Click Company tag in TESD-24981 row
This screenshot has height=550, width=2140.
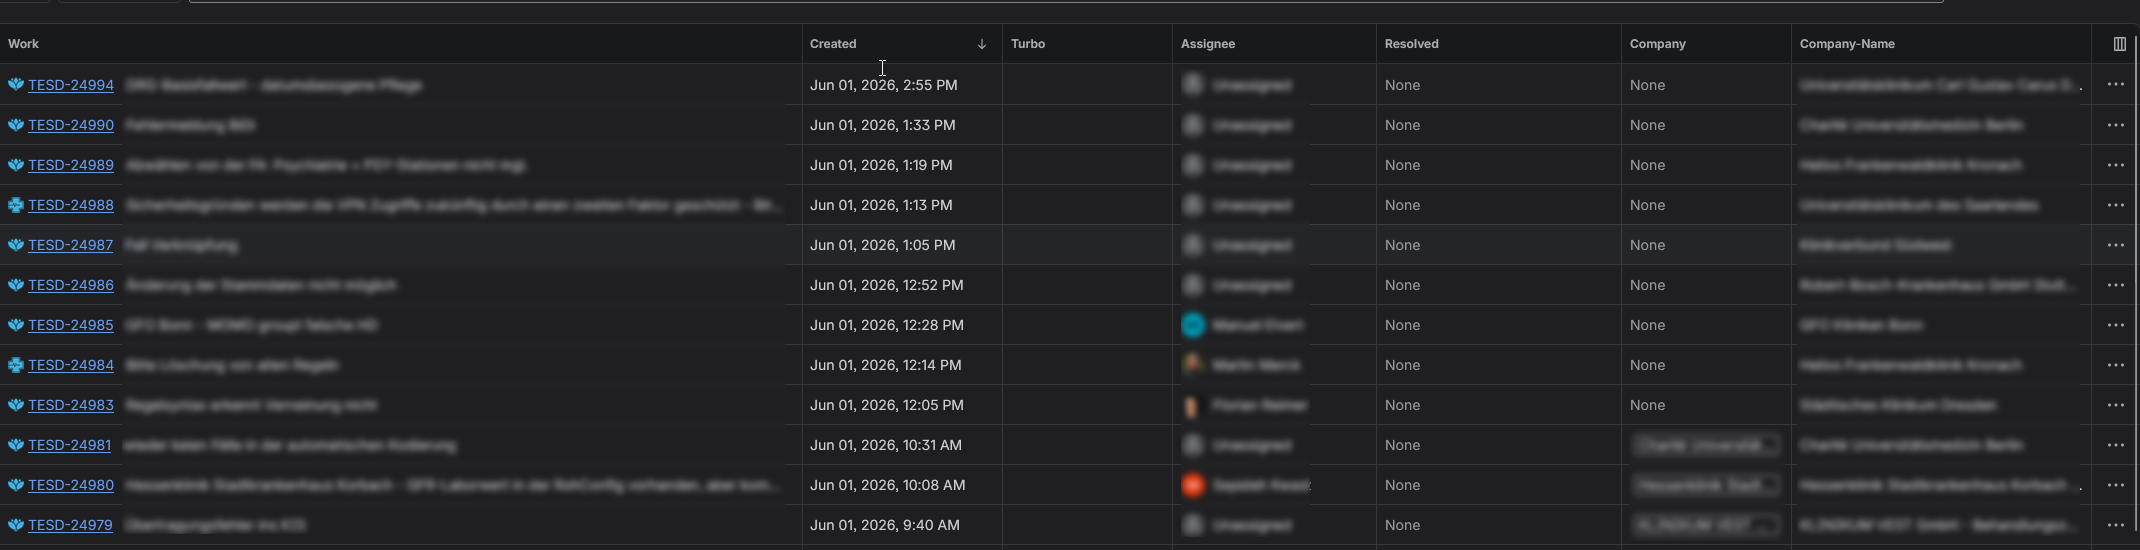click(x=1706, y=445)
